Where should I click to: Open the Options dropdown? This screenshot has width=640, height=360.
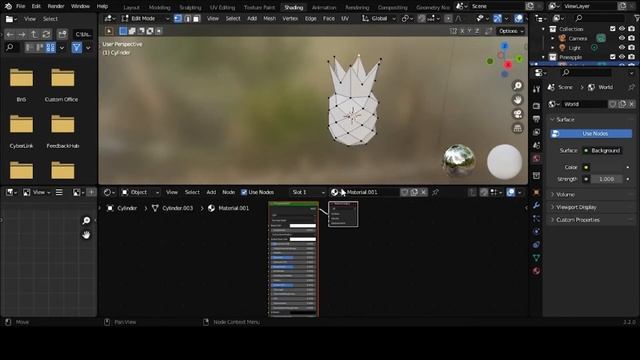(x=511, y=31)
